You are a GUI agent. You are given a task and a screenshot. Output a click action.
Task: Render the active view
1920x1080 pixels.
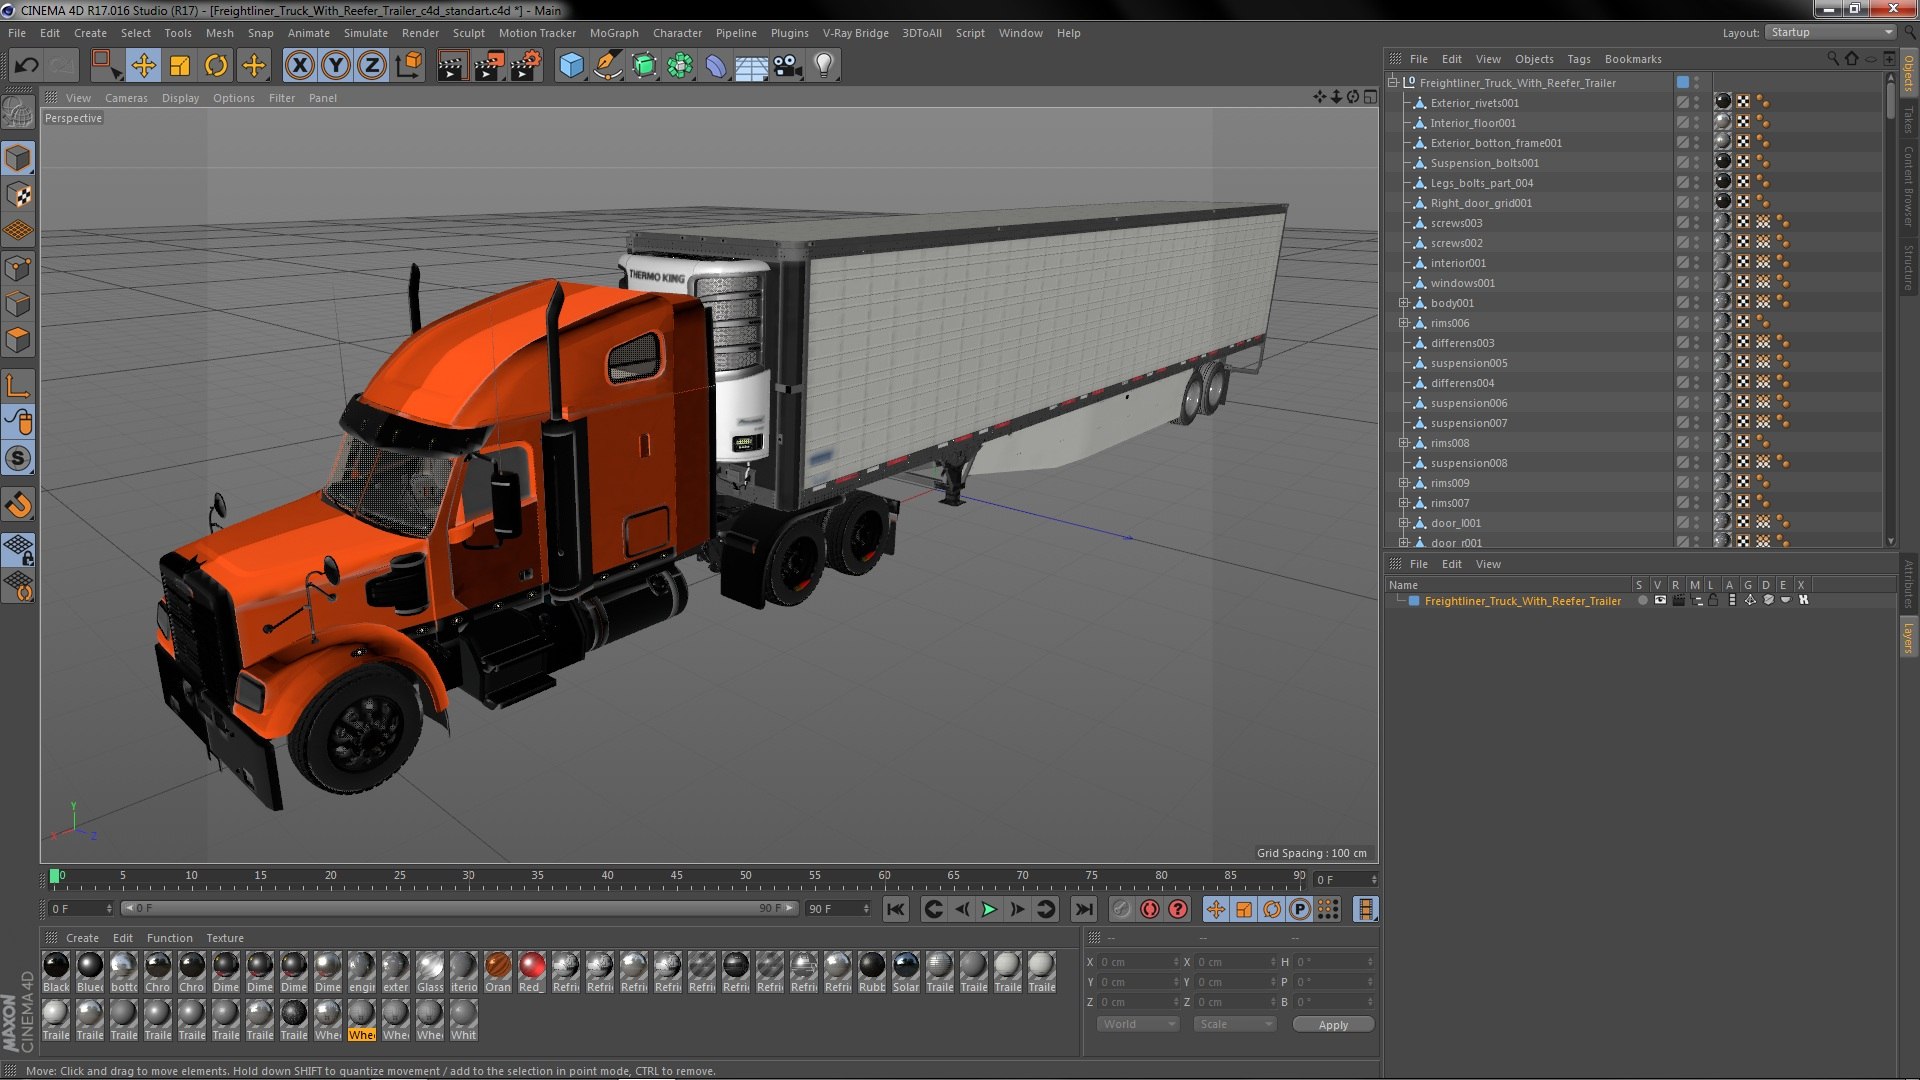coord(452,66)
